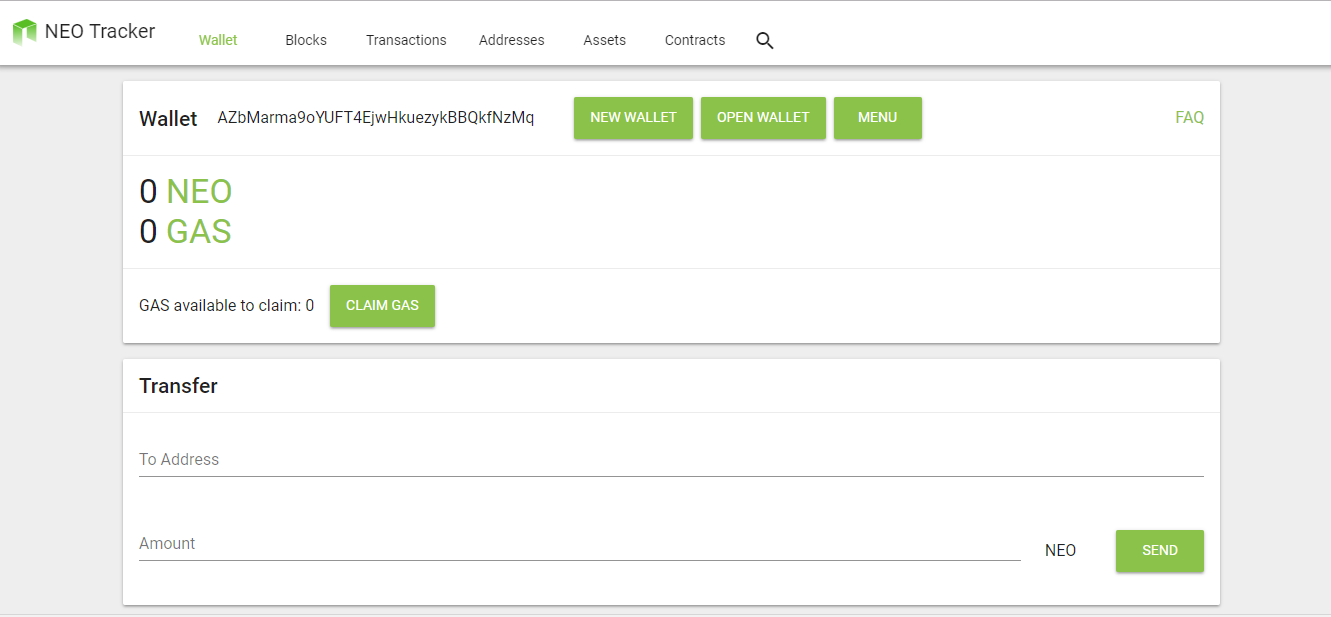The image size is (1331, 617).
Task: Click the Transfer heading
Action: pyautogui.click(x=178, y=386)
